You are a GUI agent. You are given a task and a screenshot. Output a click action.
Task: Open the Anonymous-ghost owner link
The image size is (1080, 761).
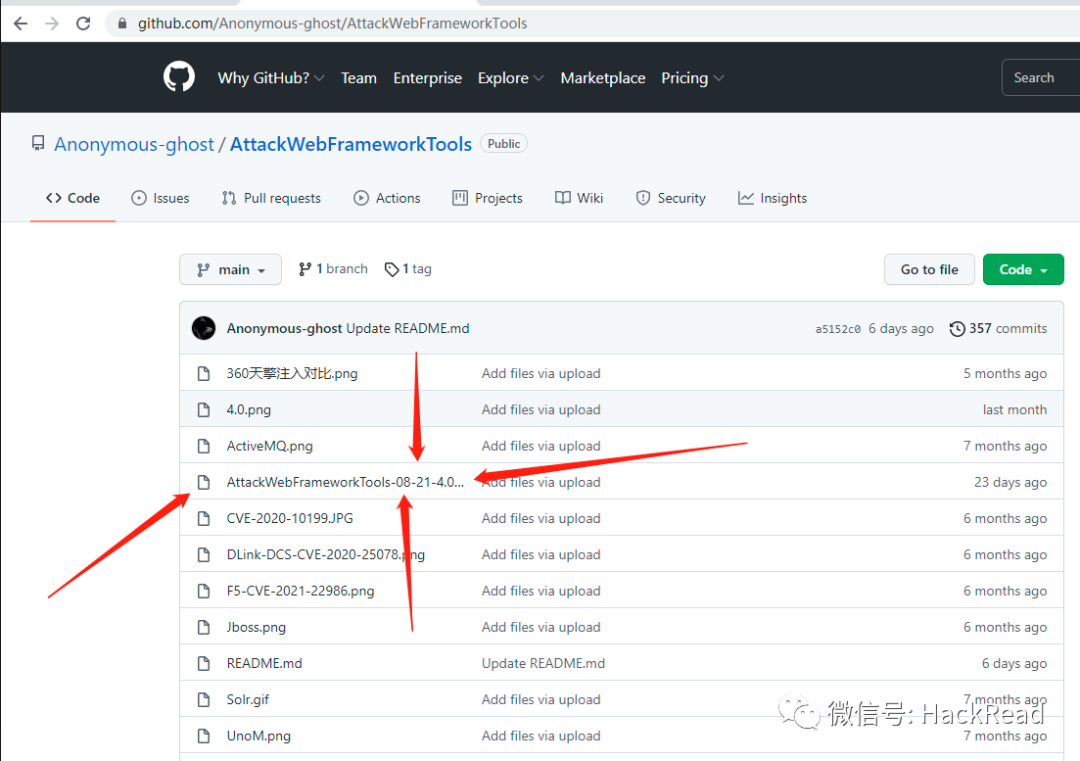point(134,144)
